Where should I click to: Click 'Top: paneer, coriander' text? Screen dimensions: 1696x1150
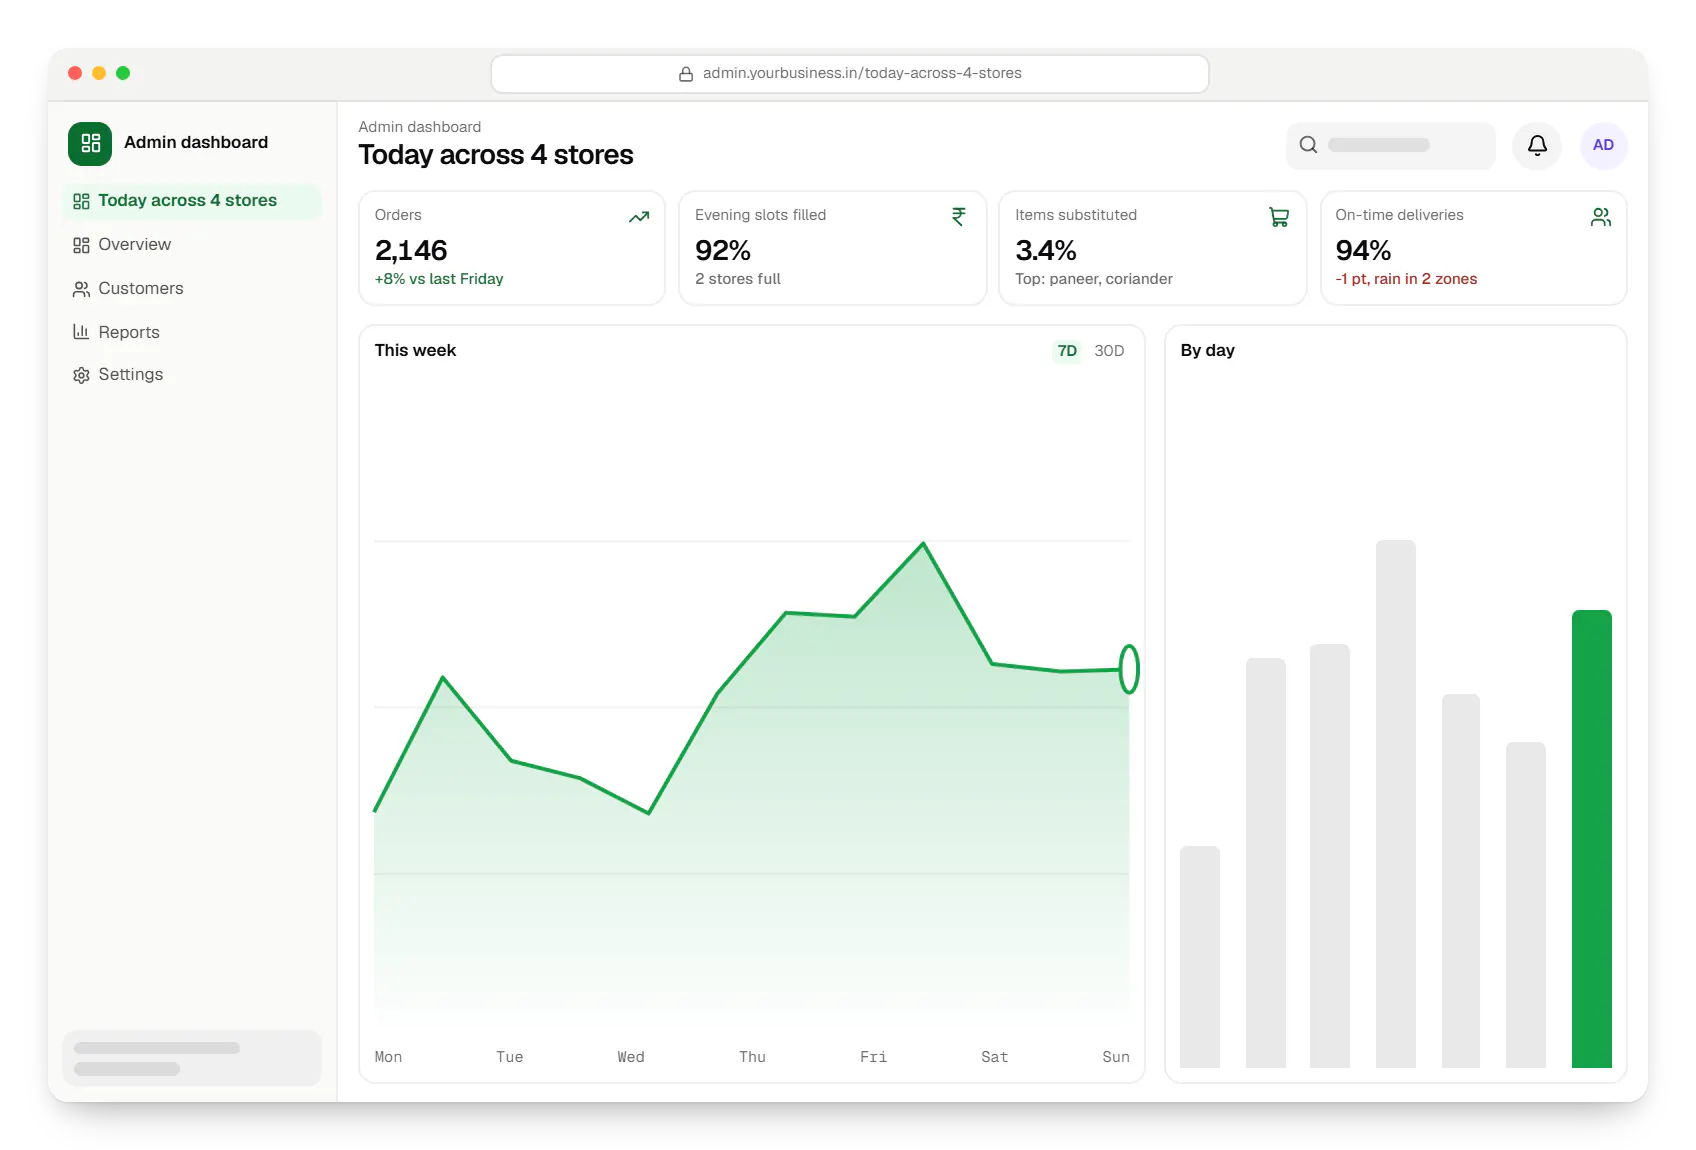click(x=1094, y=279)
